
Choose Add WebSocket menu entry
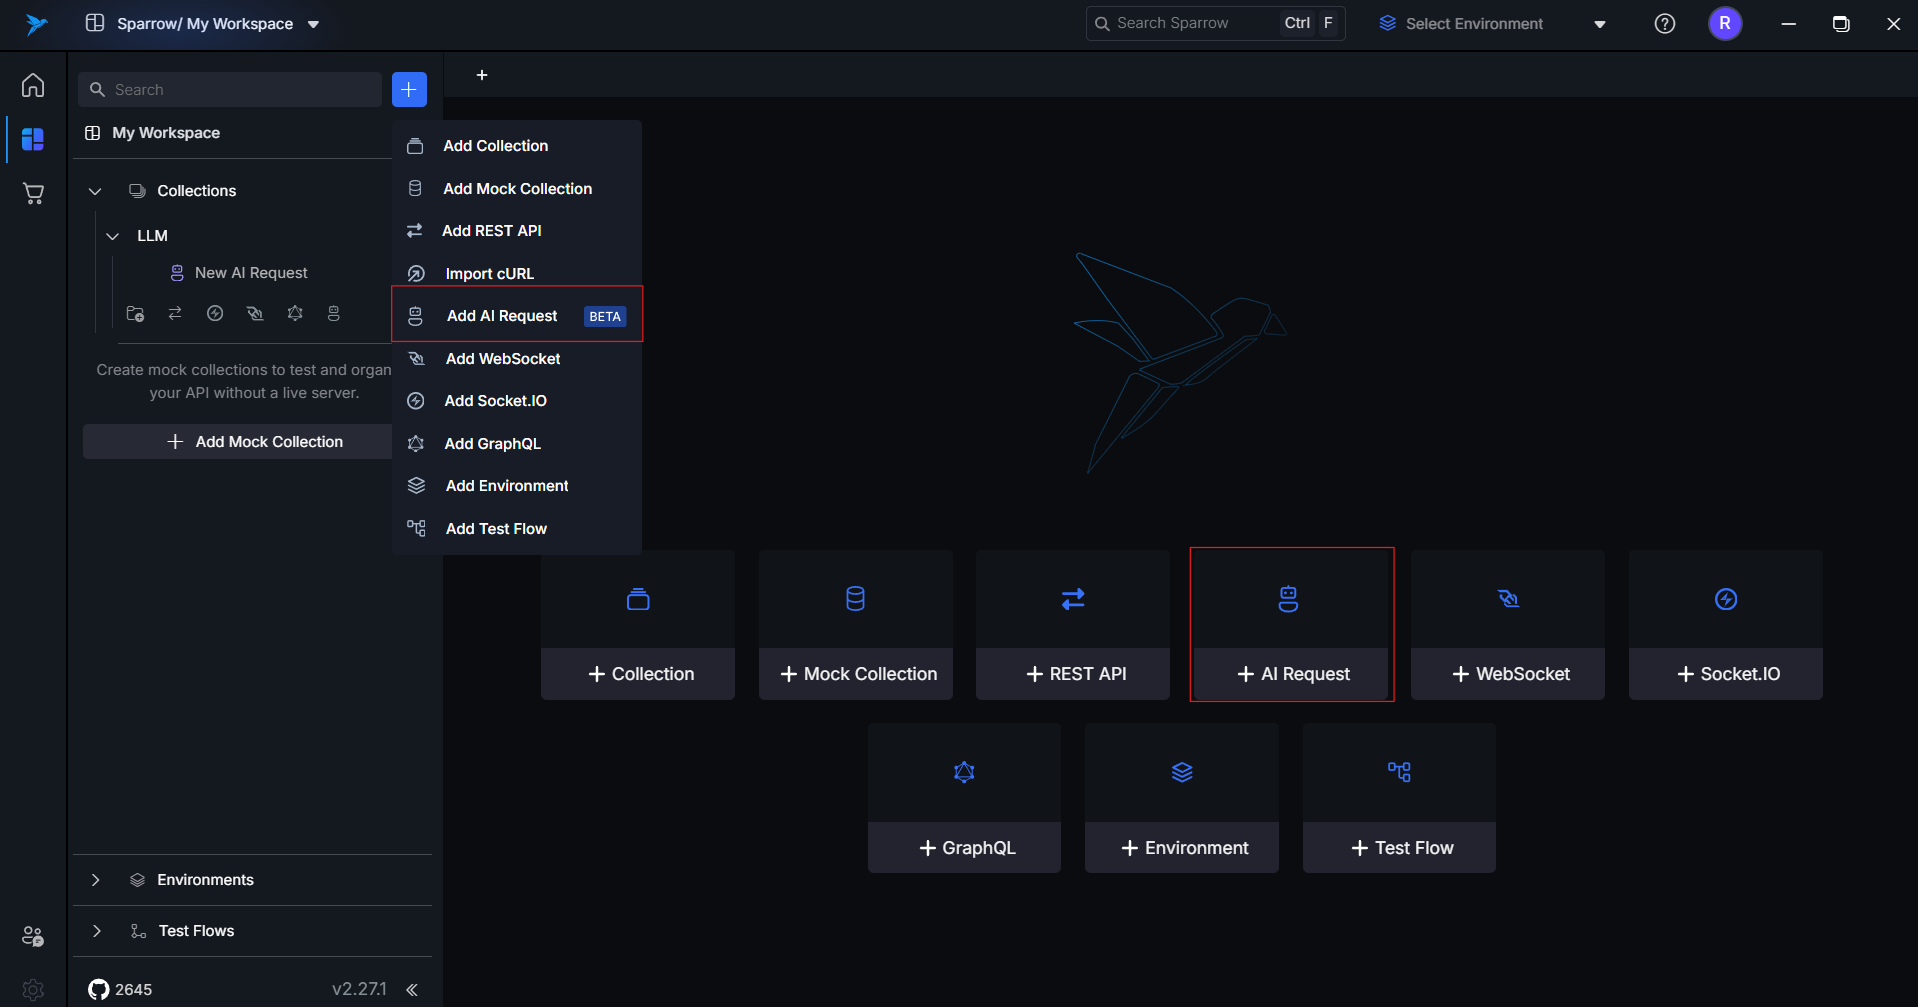point(516,359)
